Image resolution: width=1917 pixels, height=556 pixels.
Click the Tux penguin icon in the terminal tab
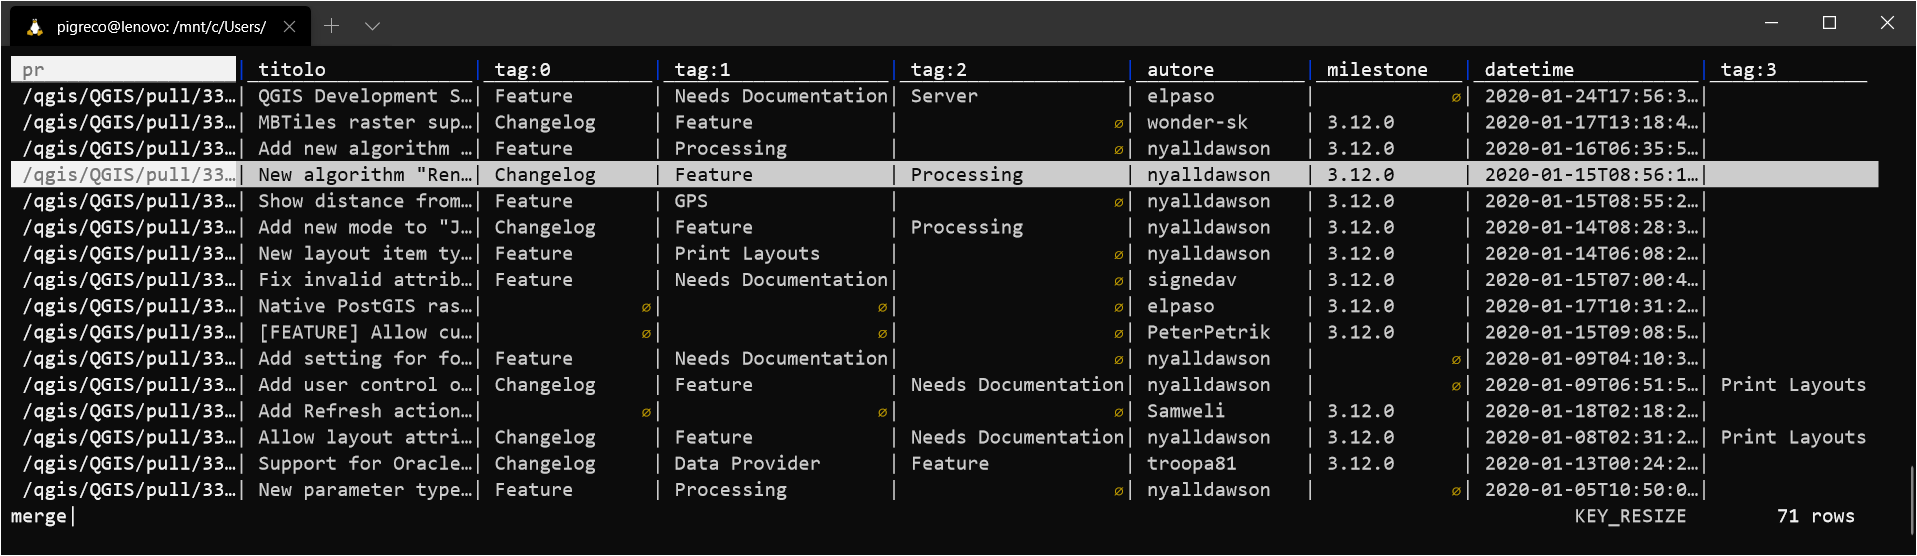[x=35, y=27]
